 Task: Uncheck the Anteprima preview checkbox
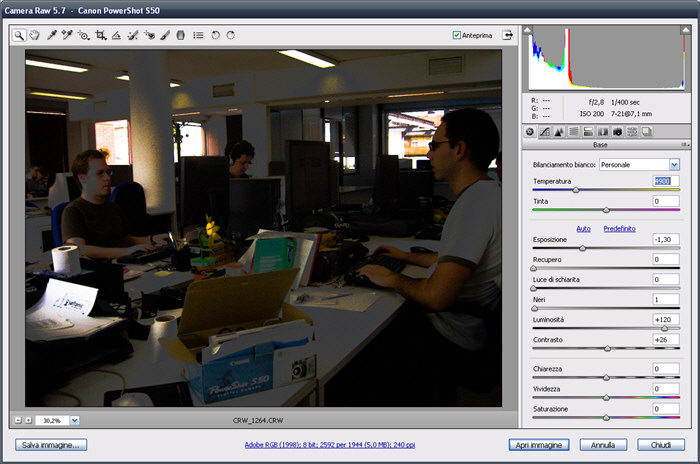pyautogui.click(x=456, y=35)
